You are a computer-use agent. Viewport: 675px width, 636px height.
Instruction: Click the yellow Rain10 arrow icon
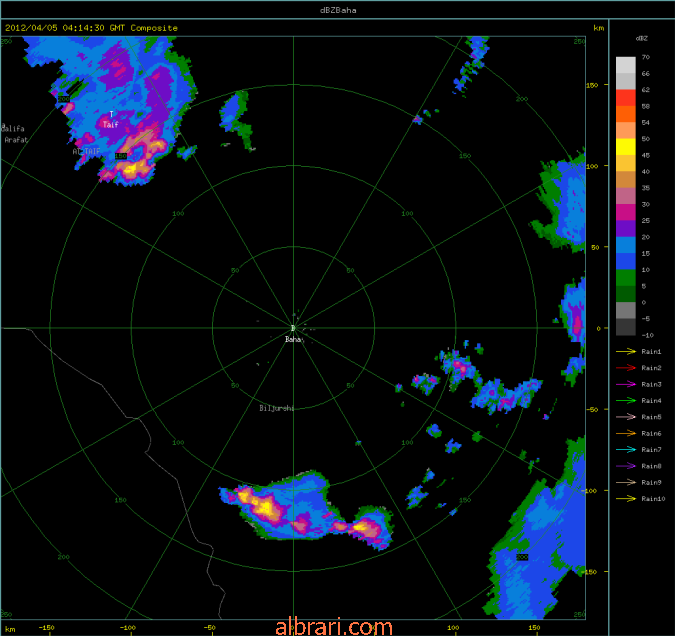click(x=626, y=499)
